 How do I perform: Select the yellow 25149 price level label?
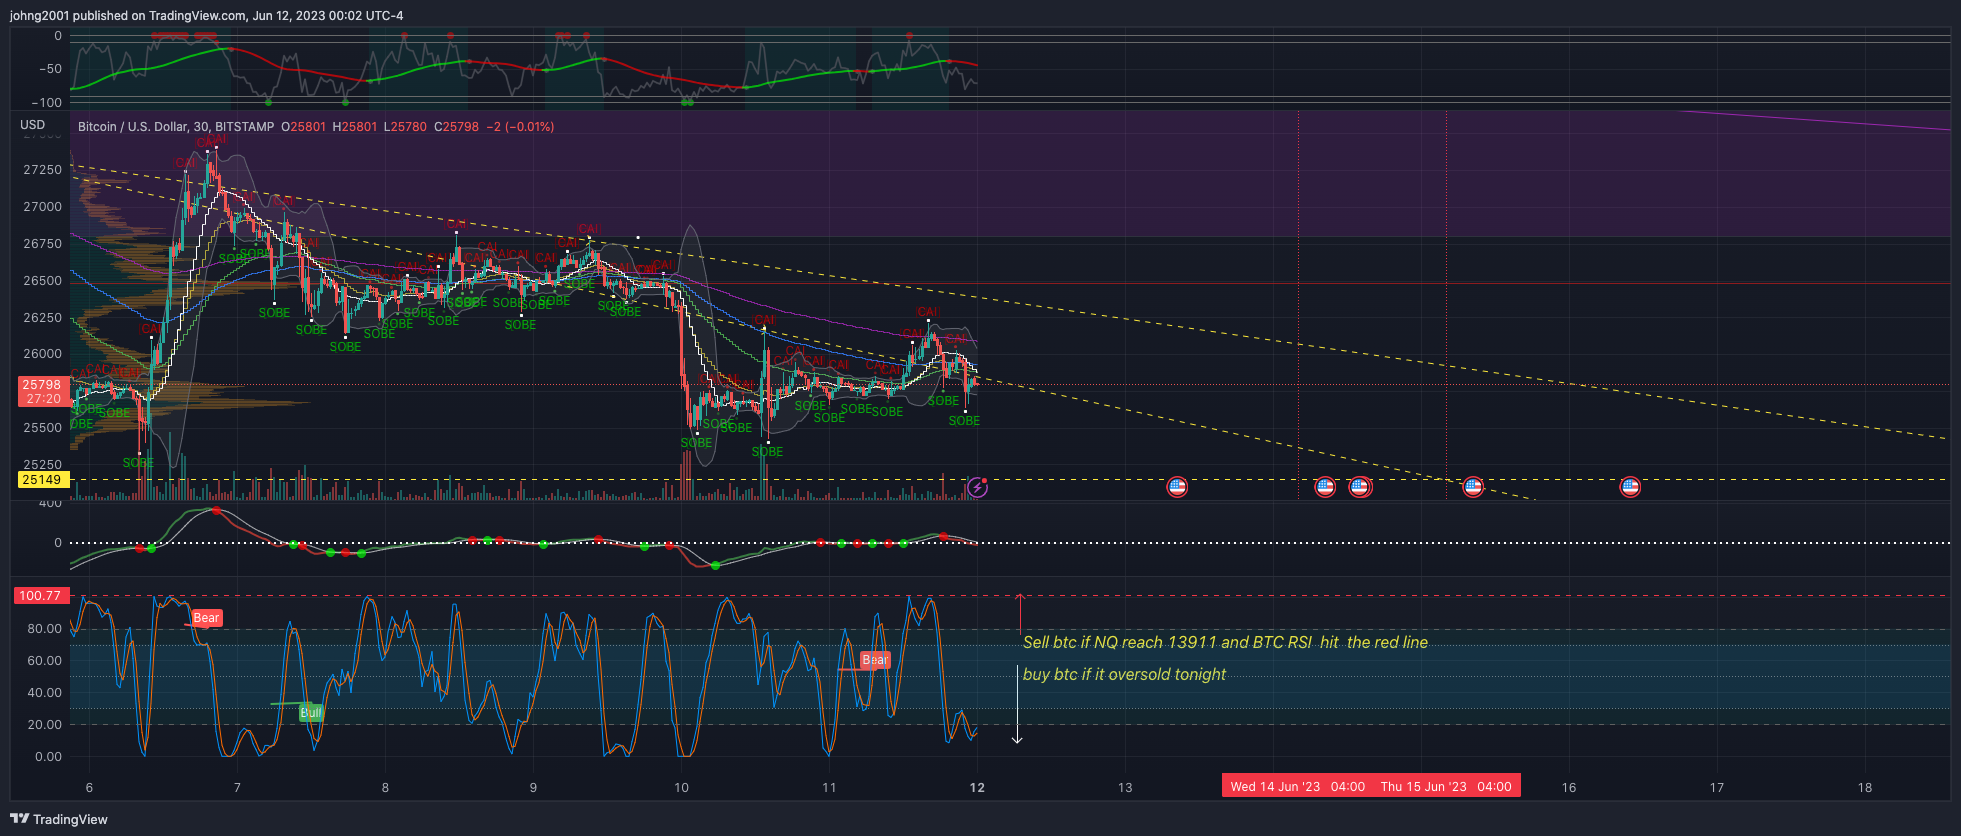click(42, 480)
